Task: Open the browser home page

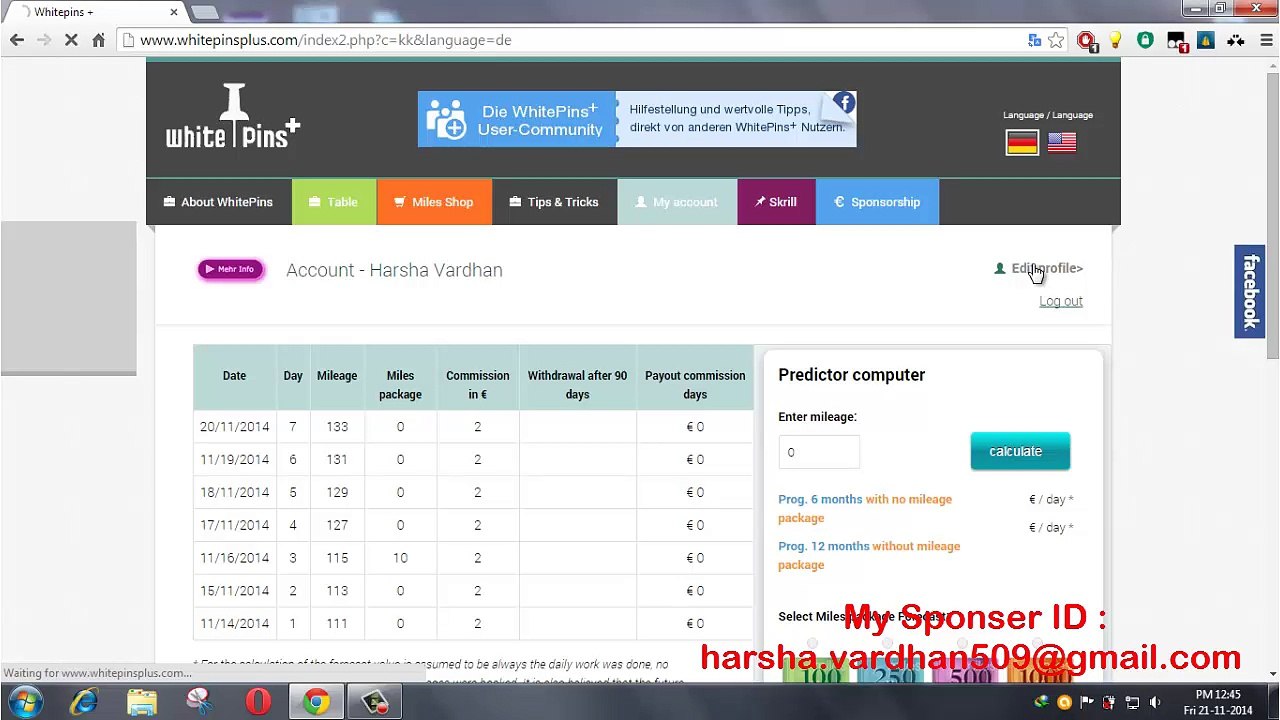Action: tap(98, 40)
